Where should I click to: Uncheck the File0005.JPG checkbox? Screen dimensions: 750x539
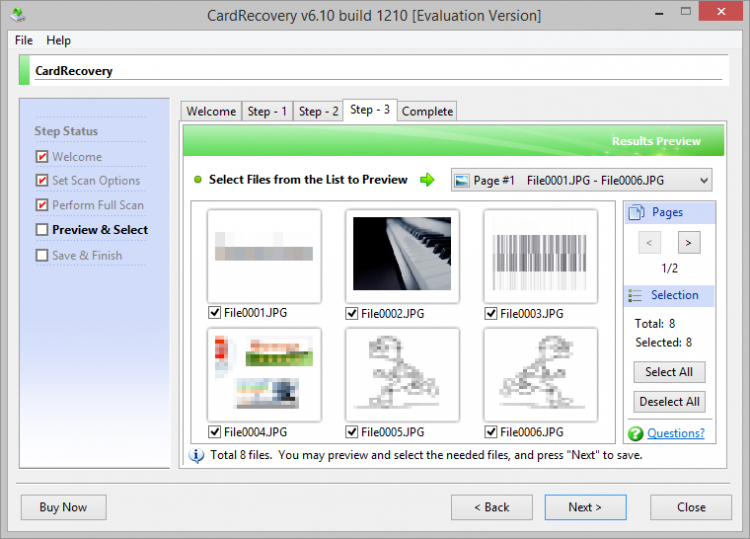click(352, 432)
